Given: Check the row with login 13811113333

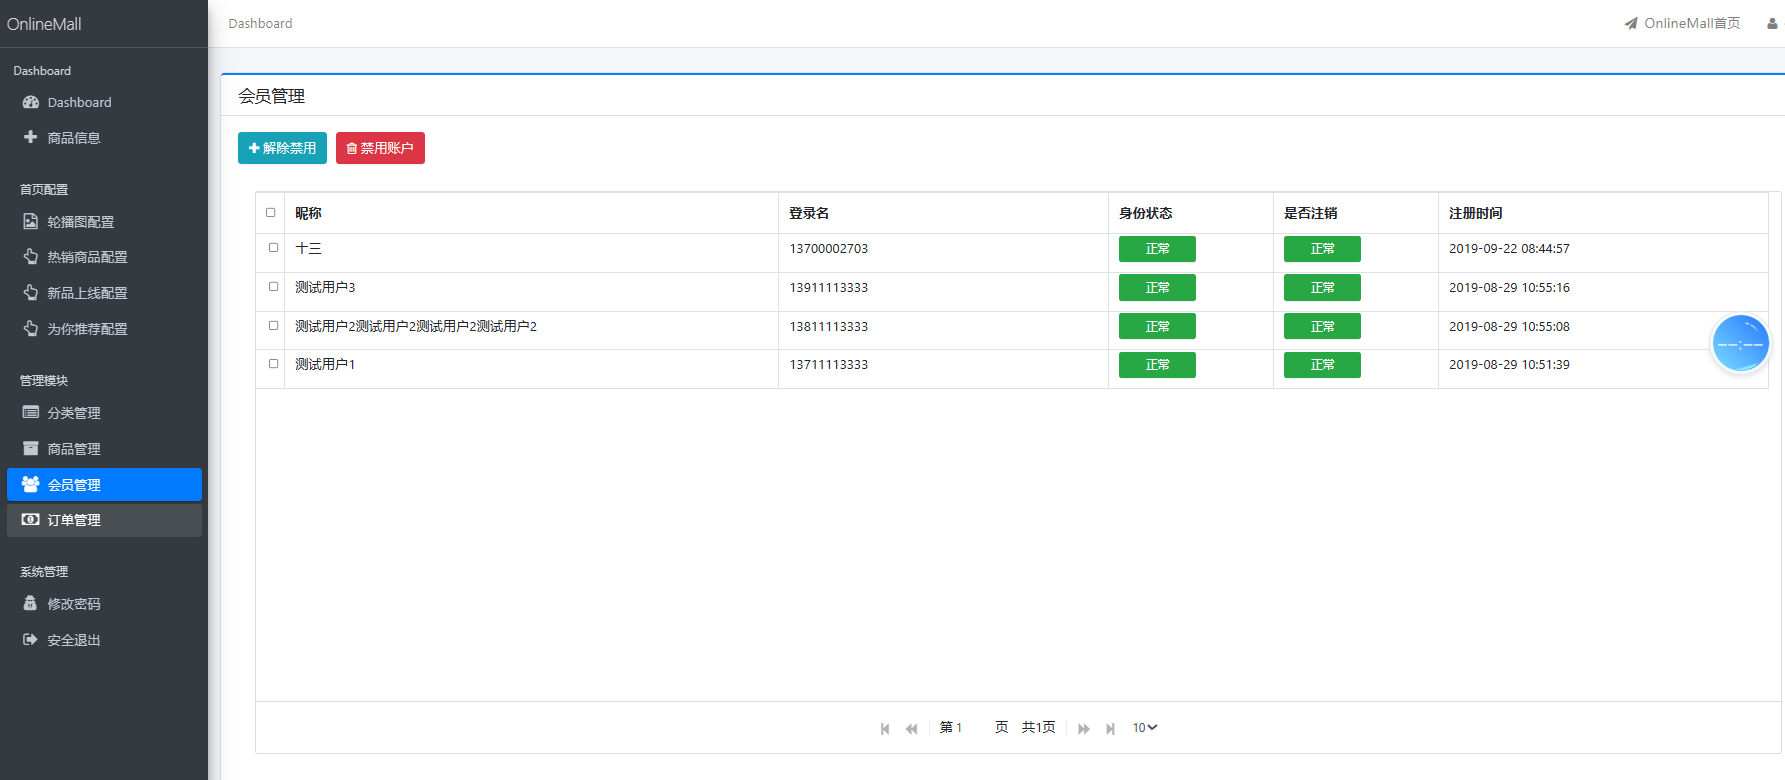Looking at the screenshot, I should 273,326.
